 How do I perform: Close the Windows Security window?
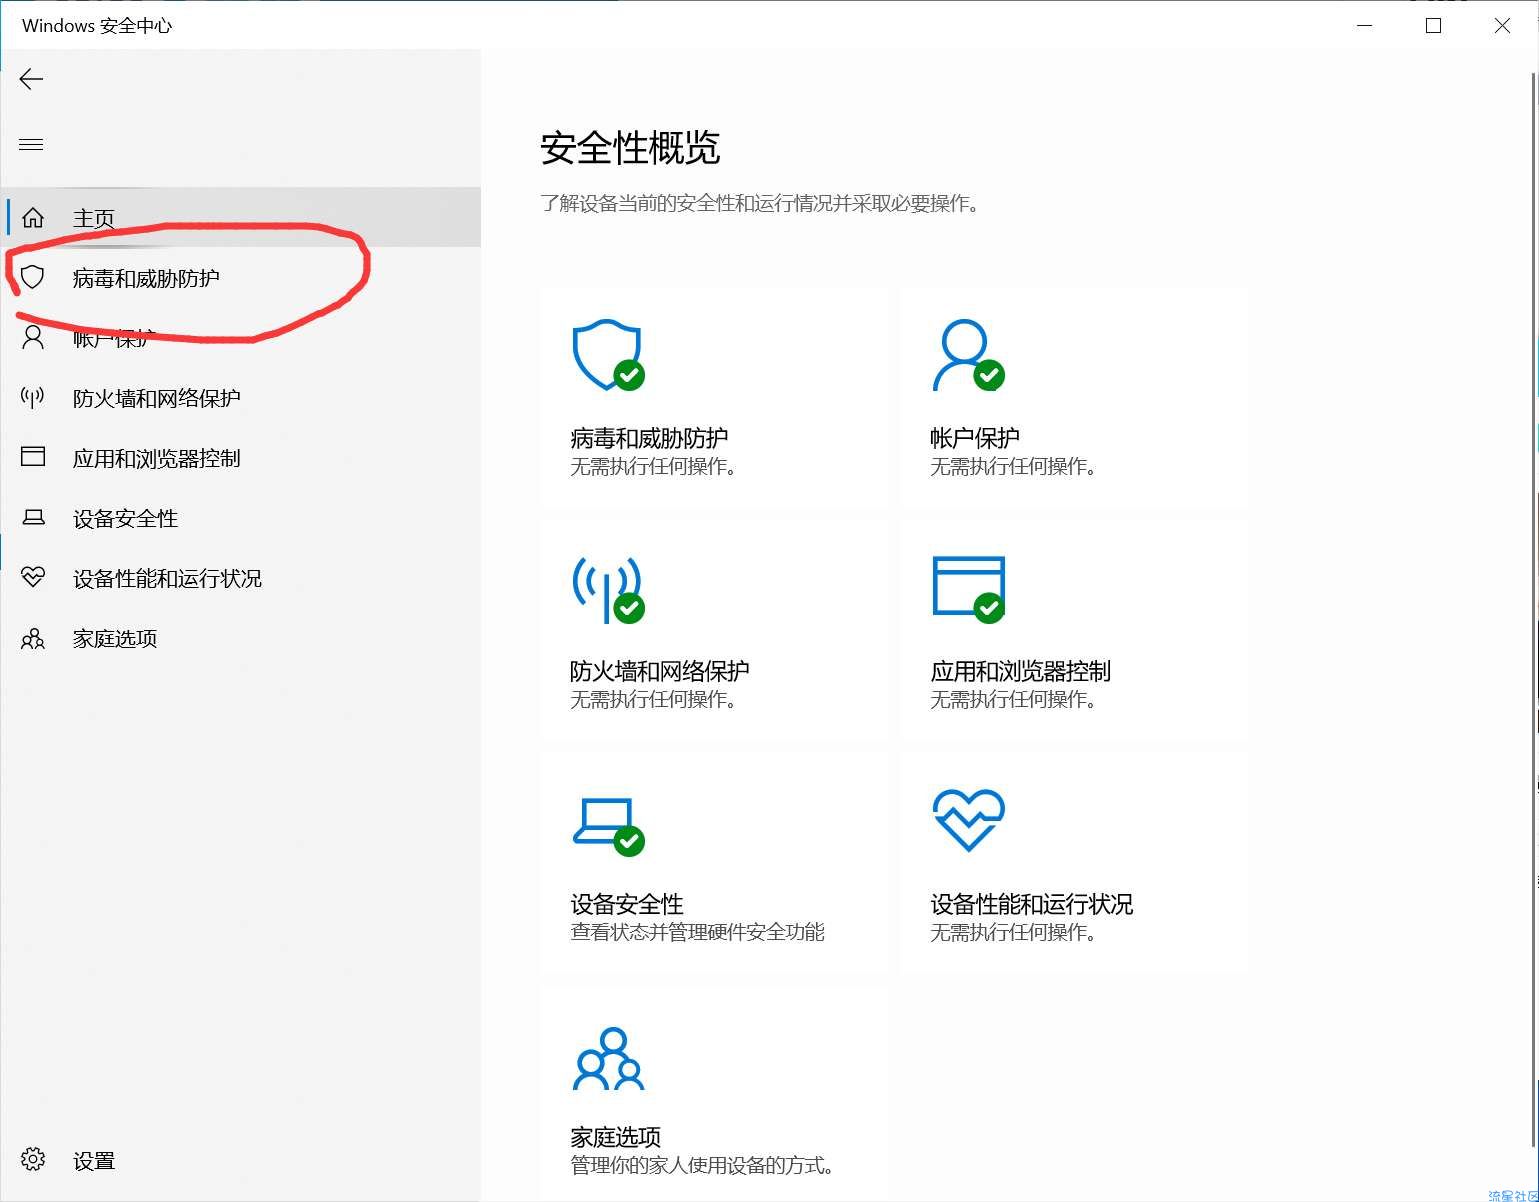click(1502, 25)
